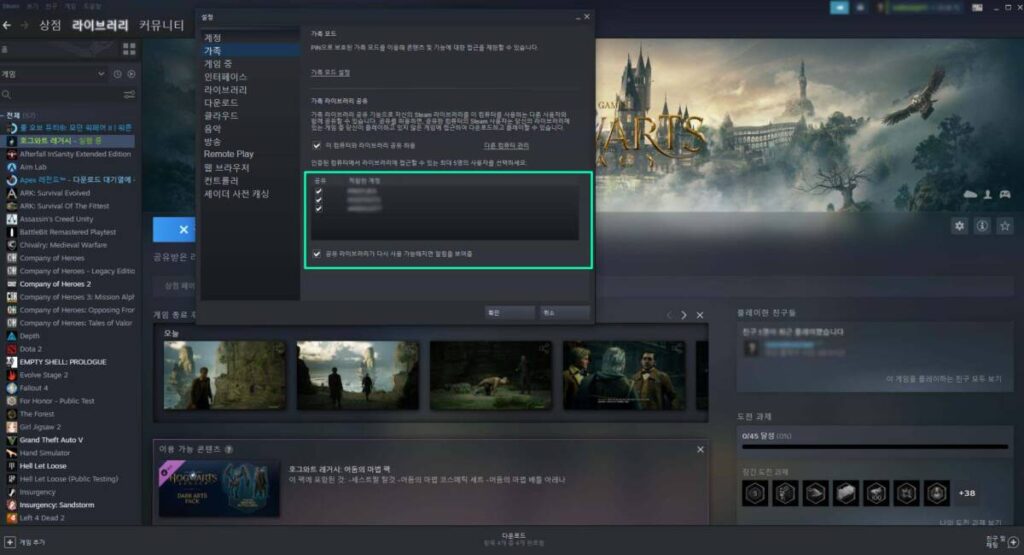Open advanced filter icon beside library search
Viewport: 1024px width, 555px height.
tap(129, 94)
